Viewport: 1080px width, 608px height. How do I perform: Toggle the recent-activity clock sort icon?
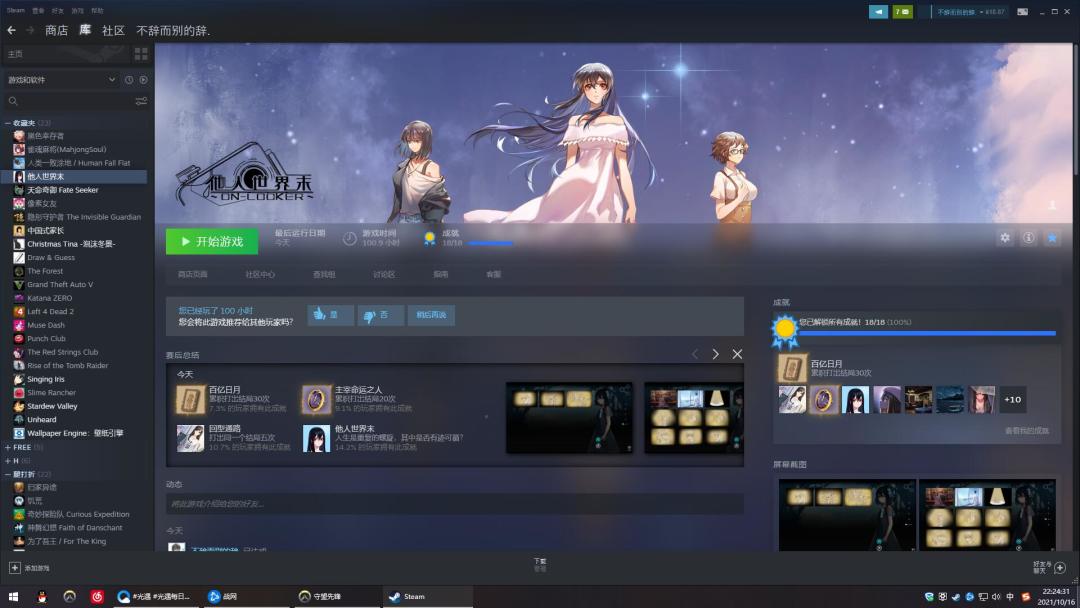click(129, 80)
